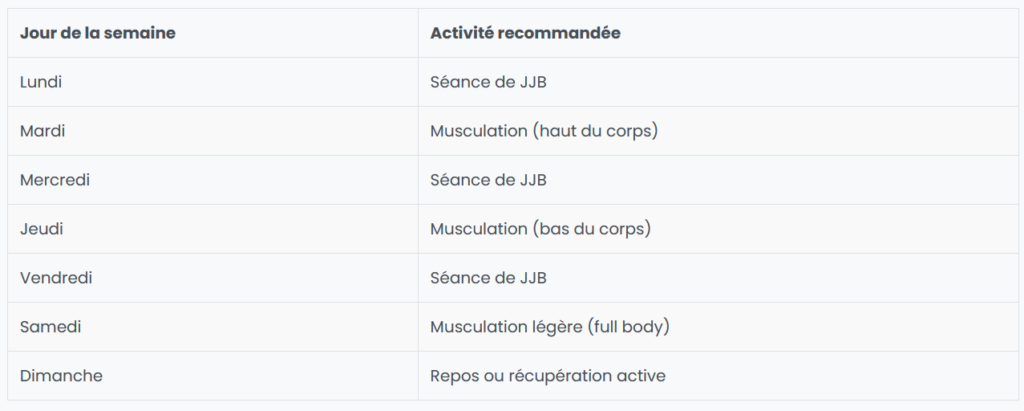Click the word 'Musculation' in the Jeudi row
Image resolution: width=1024 pixels, height=411 pixels.
point(479,229)
